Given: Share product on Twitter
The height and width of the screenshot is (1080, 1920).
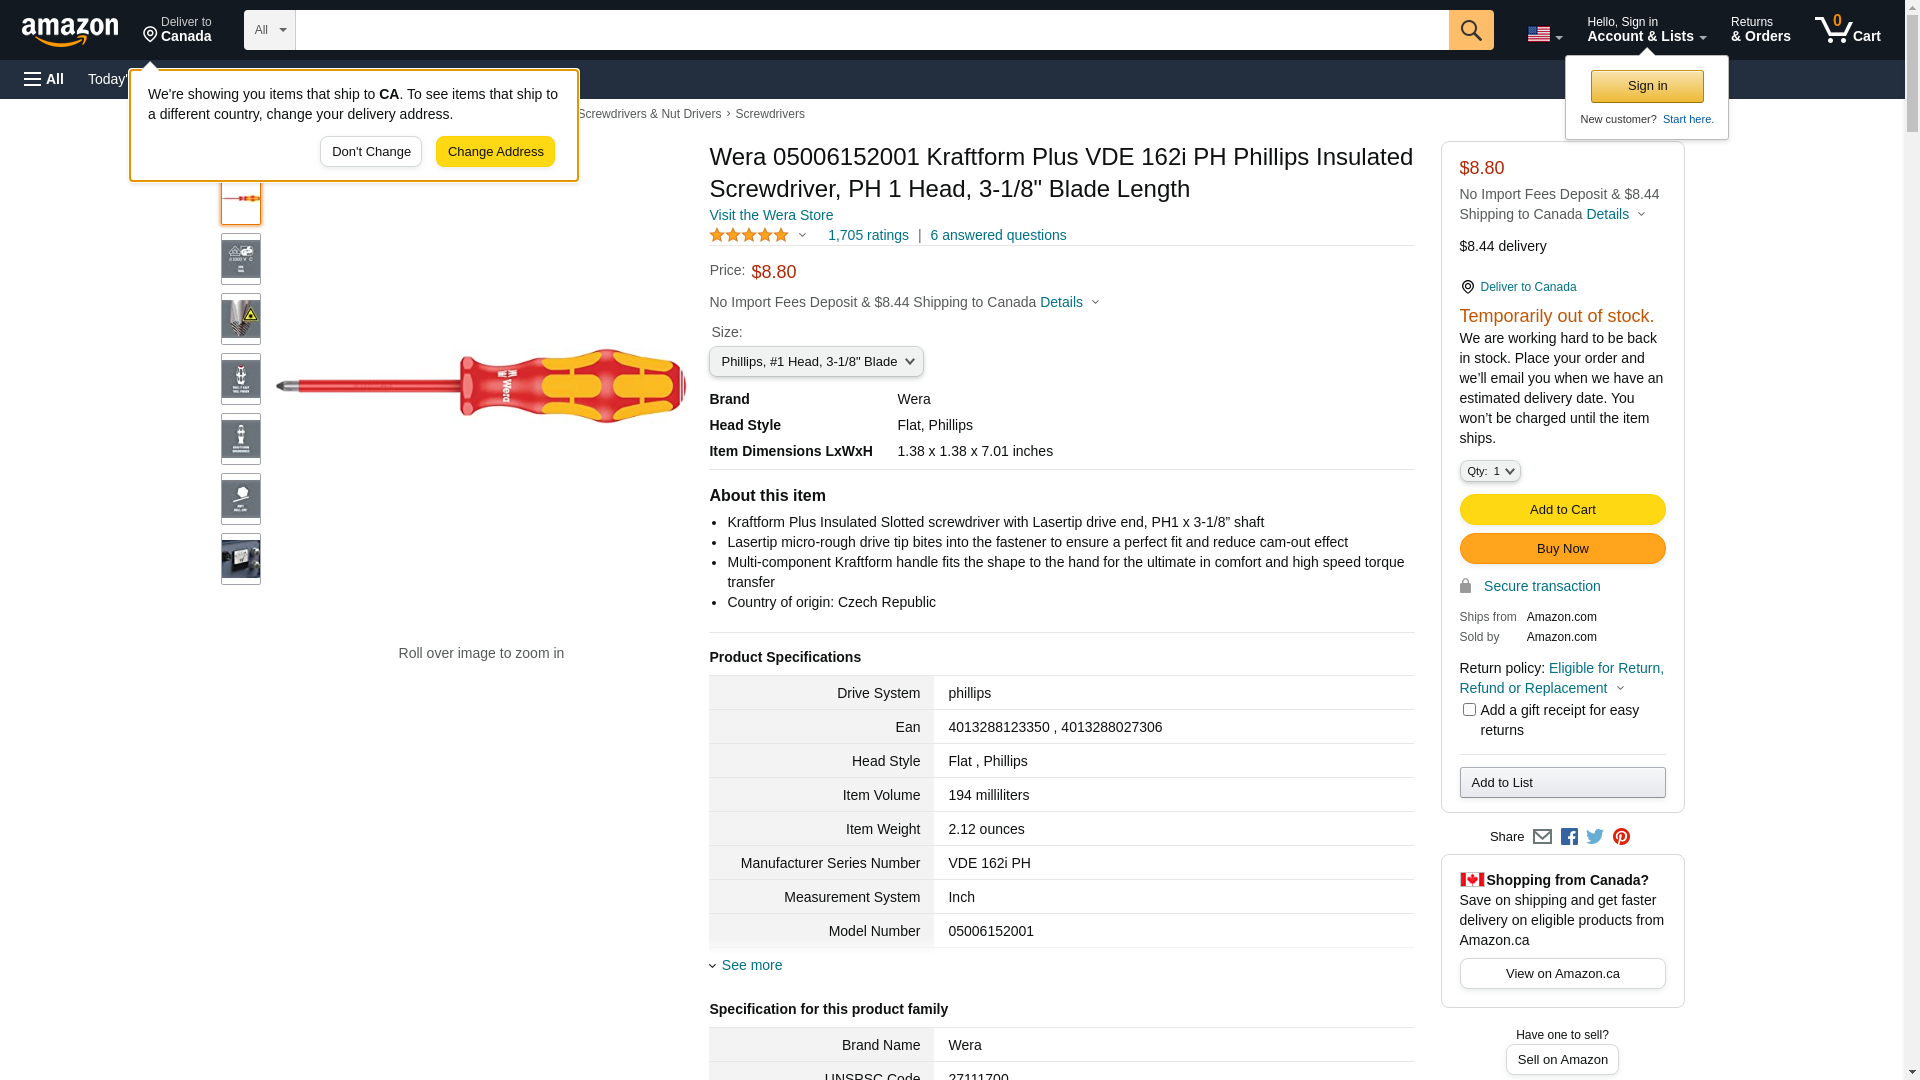Looking at the screenshot, I should (x=1595, y=837).
